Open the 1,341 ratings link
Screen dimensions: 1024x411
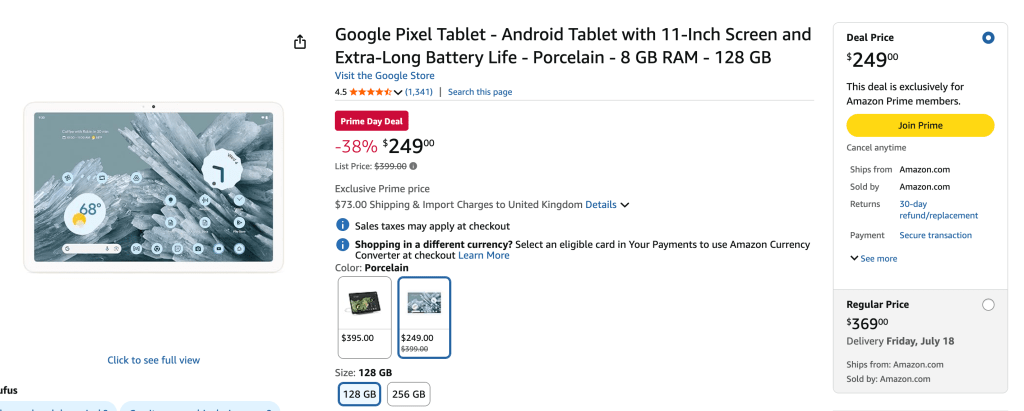419,92
